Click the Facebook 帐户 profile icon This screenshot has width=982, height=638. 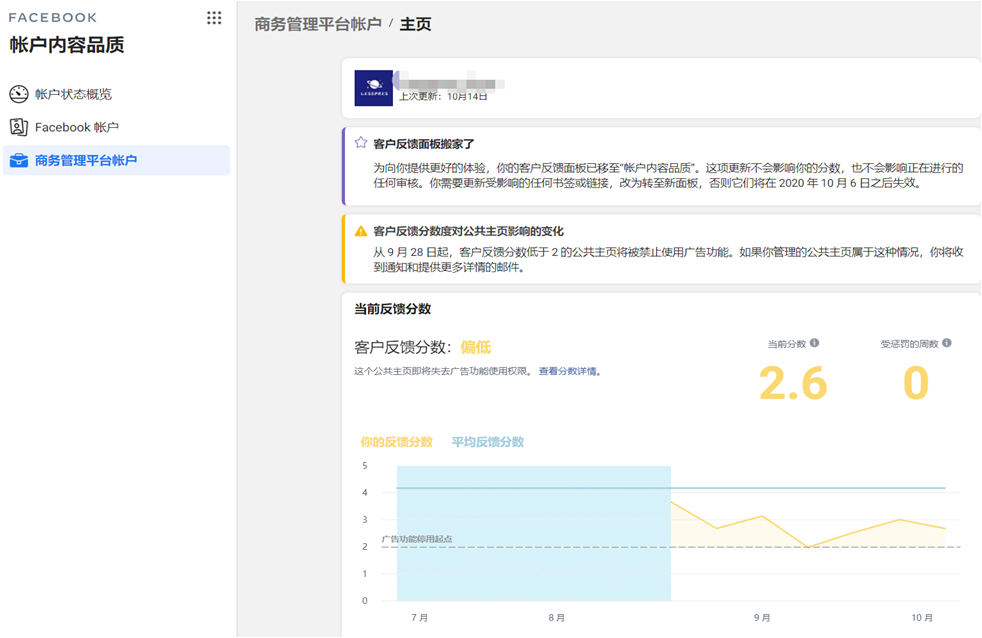click(x=19, y=127)
